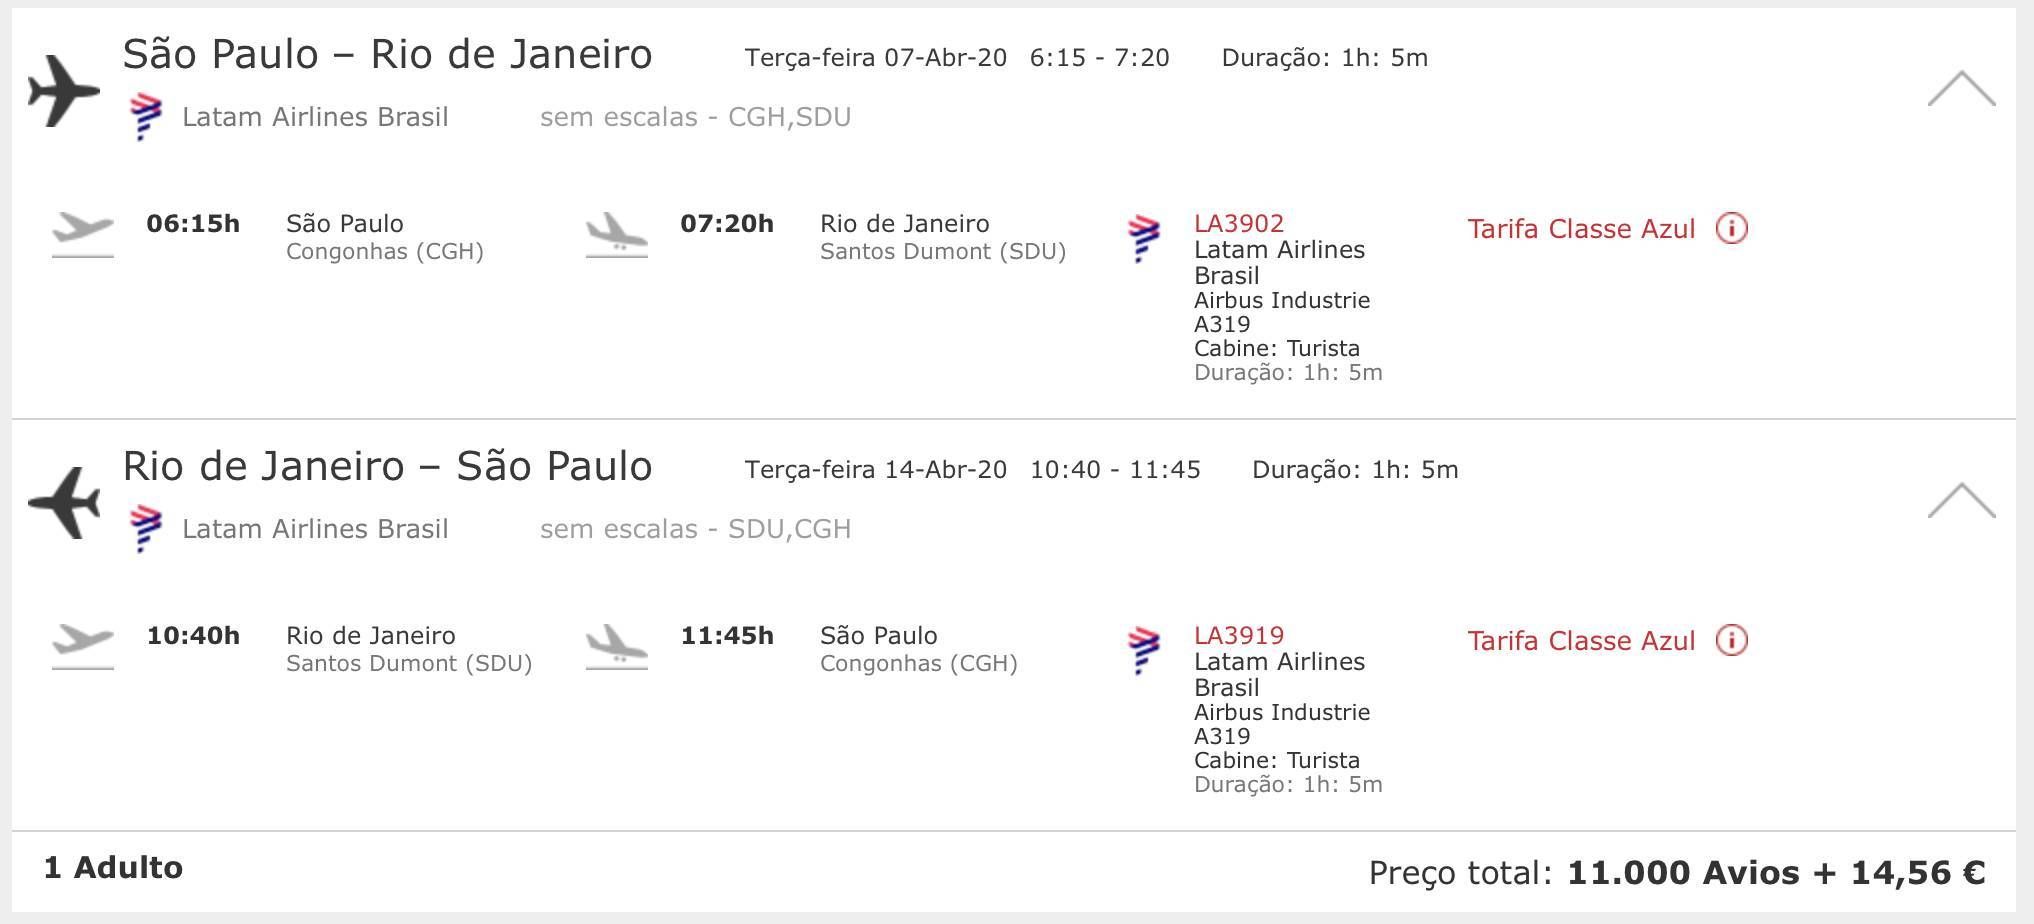Screen dimensions: 2034x924
Task: Click the Latam logo next to flight LA3919
Action: coord(1144,651)
